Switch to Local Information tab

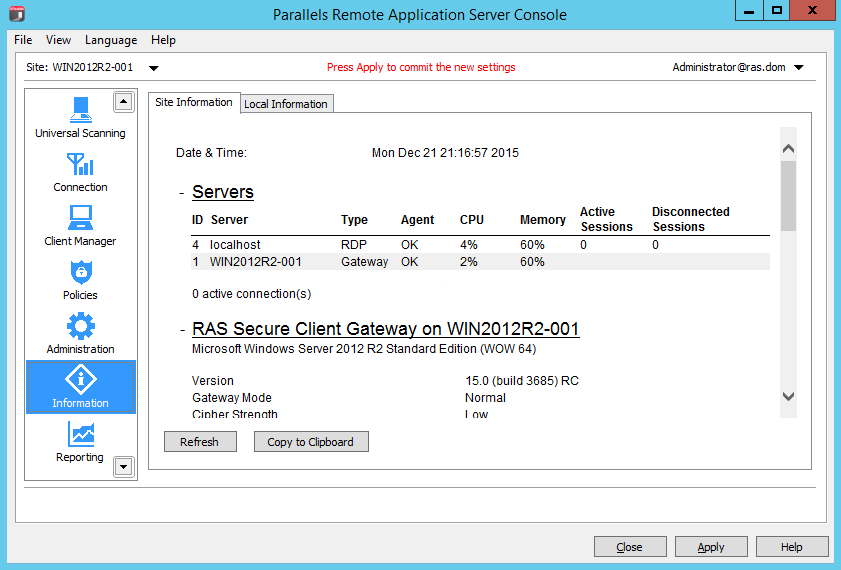[x=286, y=104]
